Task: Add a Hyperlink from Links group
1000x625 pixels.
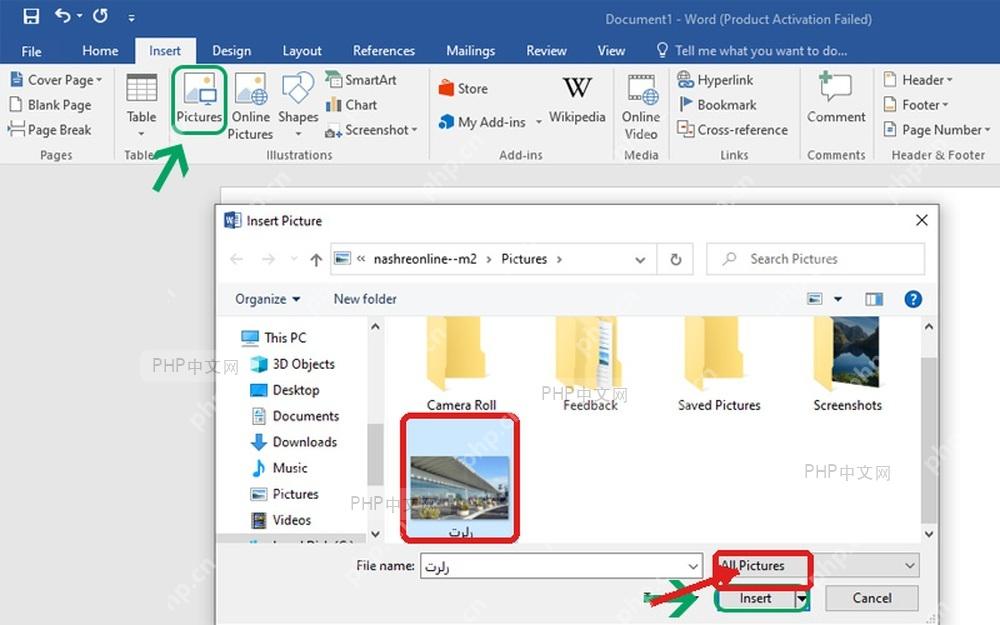Action: point(715,80)
